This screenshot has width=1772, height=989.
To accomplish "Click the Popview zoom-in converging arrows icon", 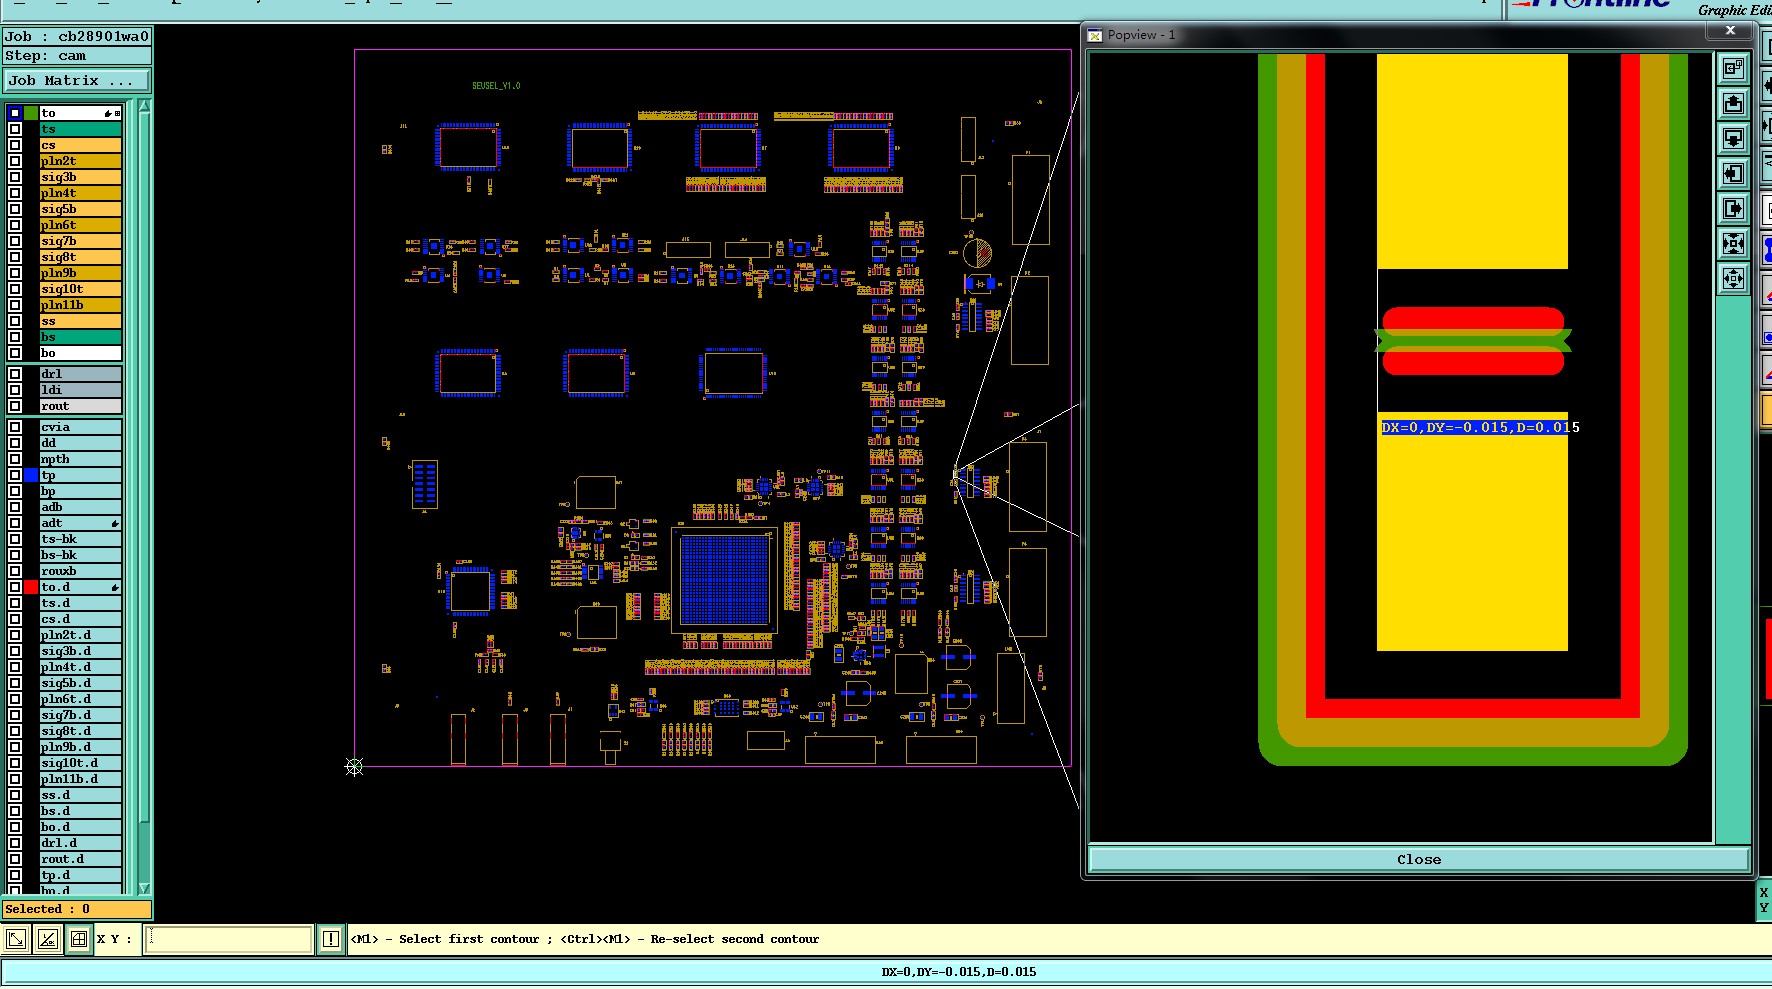I will pos(1733,243).
